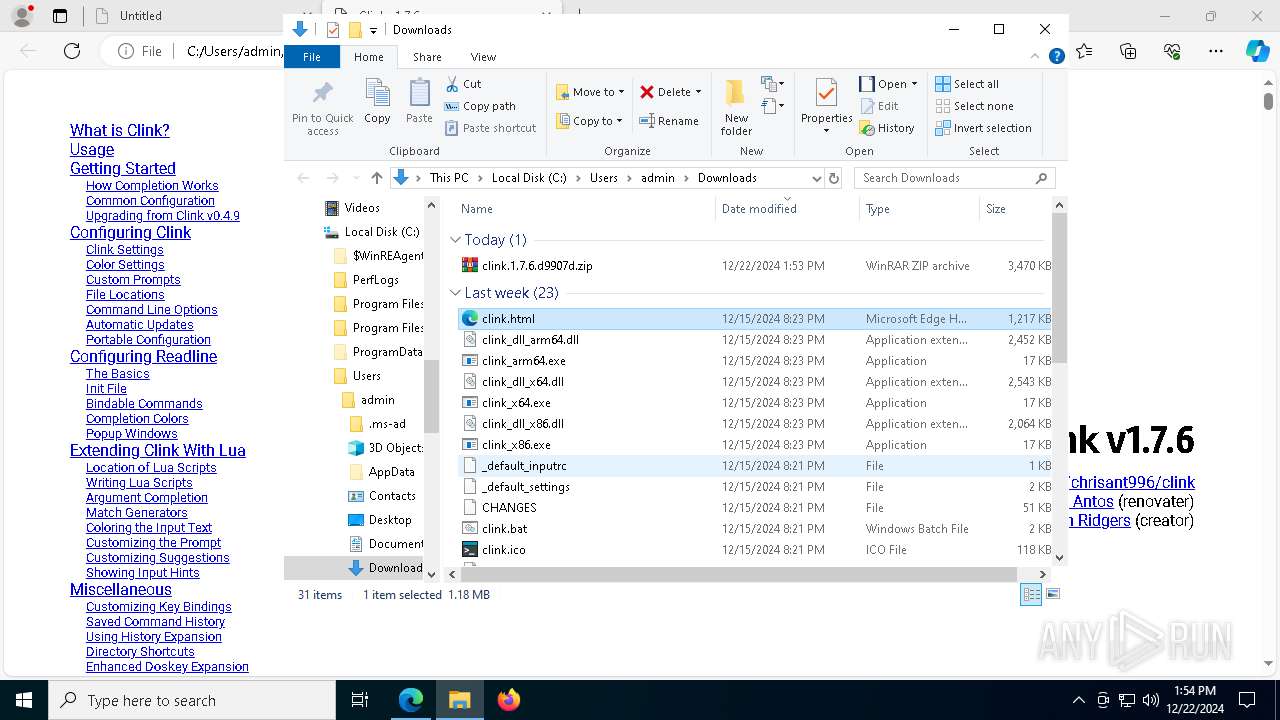The width and height of the screenshot is (1280, 720).
Task: Open Microsoft Edge from taskbar
Action: pos(411,700)
